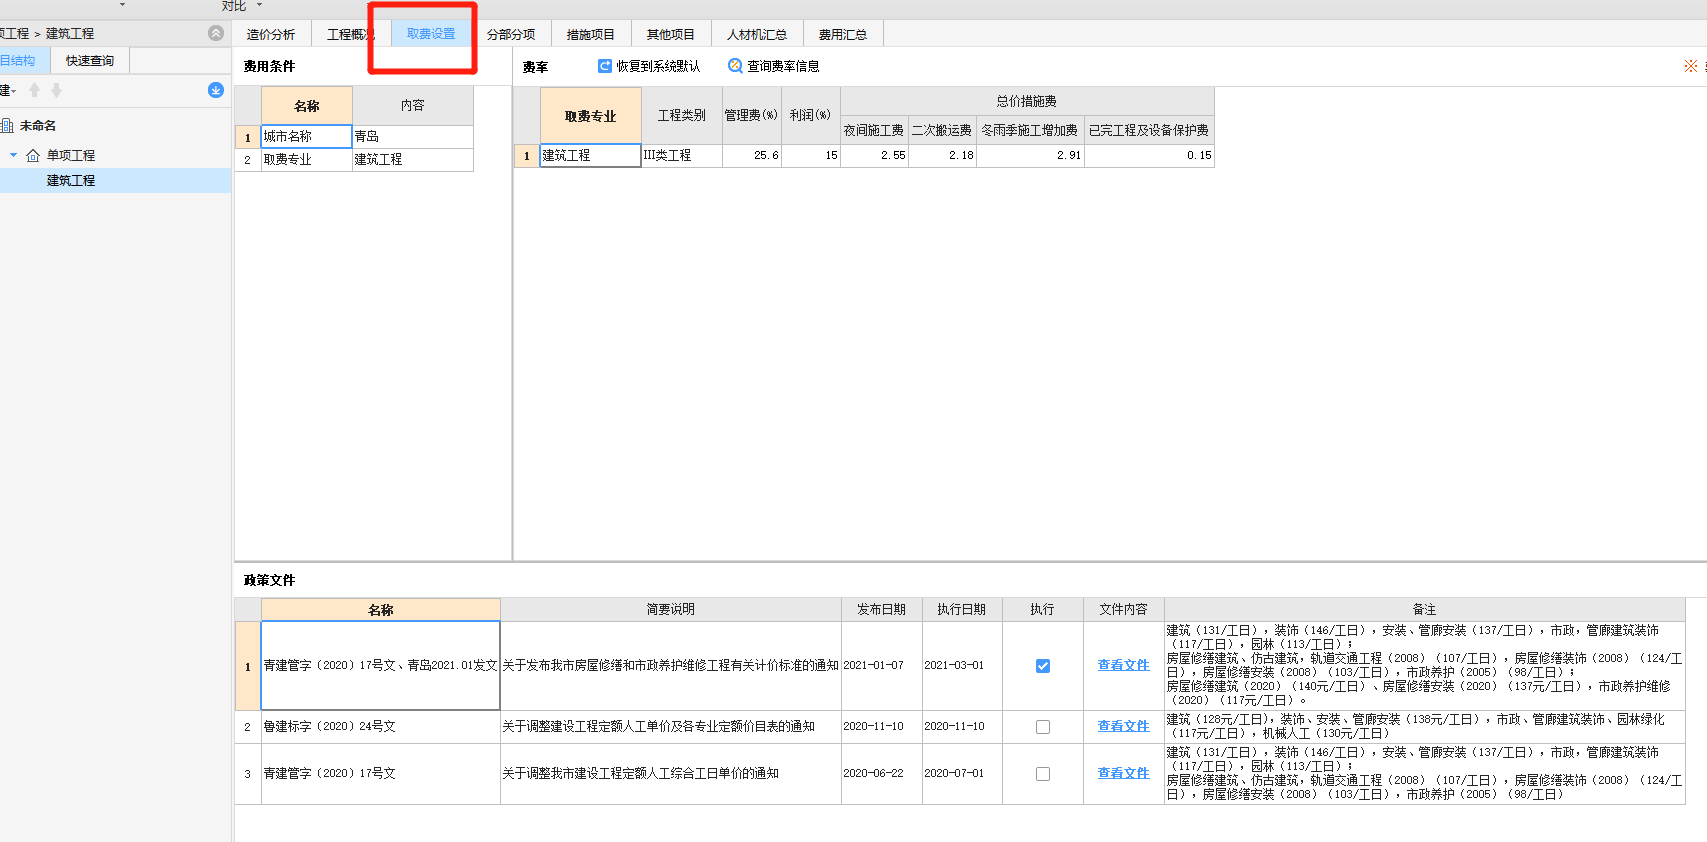Switch to the 造价分析 tab
Screen dimensions: 1707x842
coord(271,34)
